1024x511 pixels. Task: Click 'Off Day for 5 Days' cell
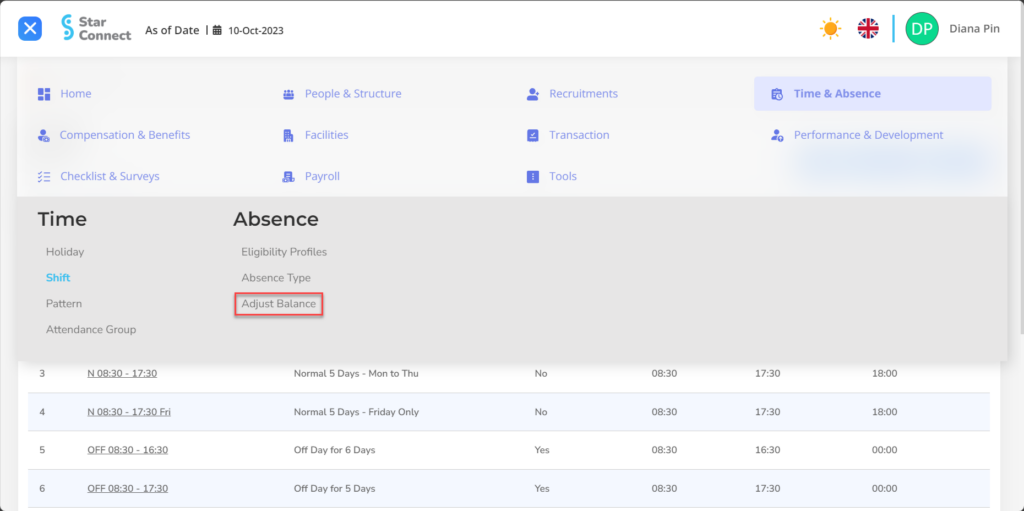(x=334, y=489)
